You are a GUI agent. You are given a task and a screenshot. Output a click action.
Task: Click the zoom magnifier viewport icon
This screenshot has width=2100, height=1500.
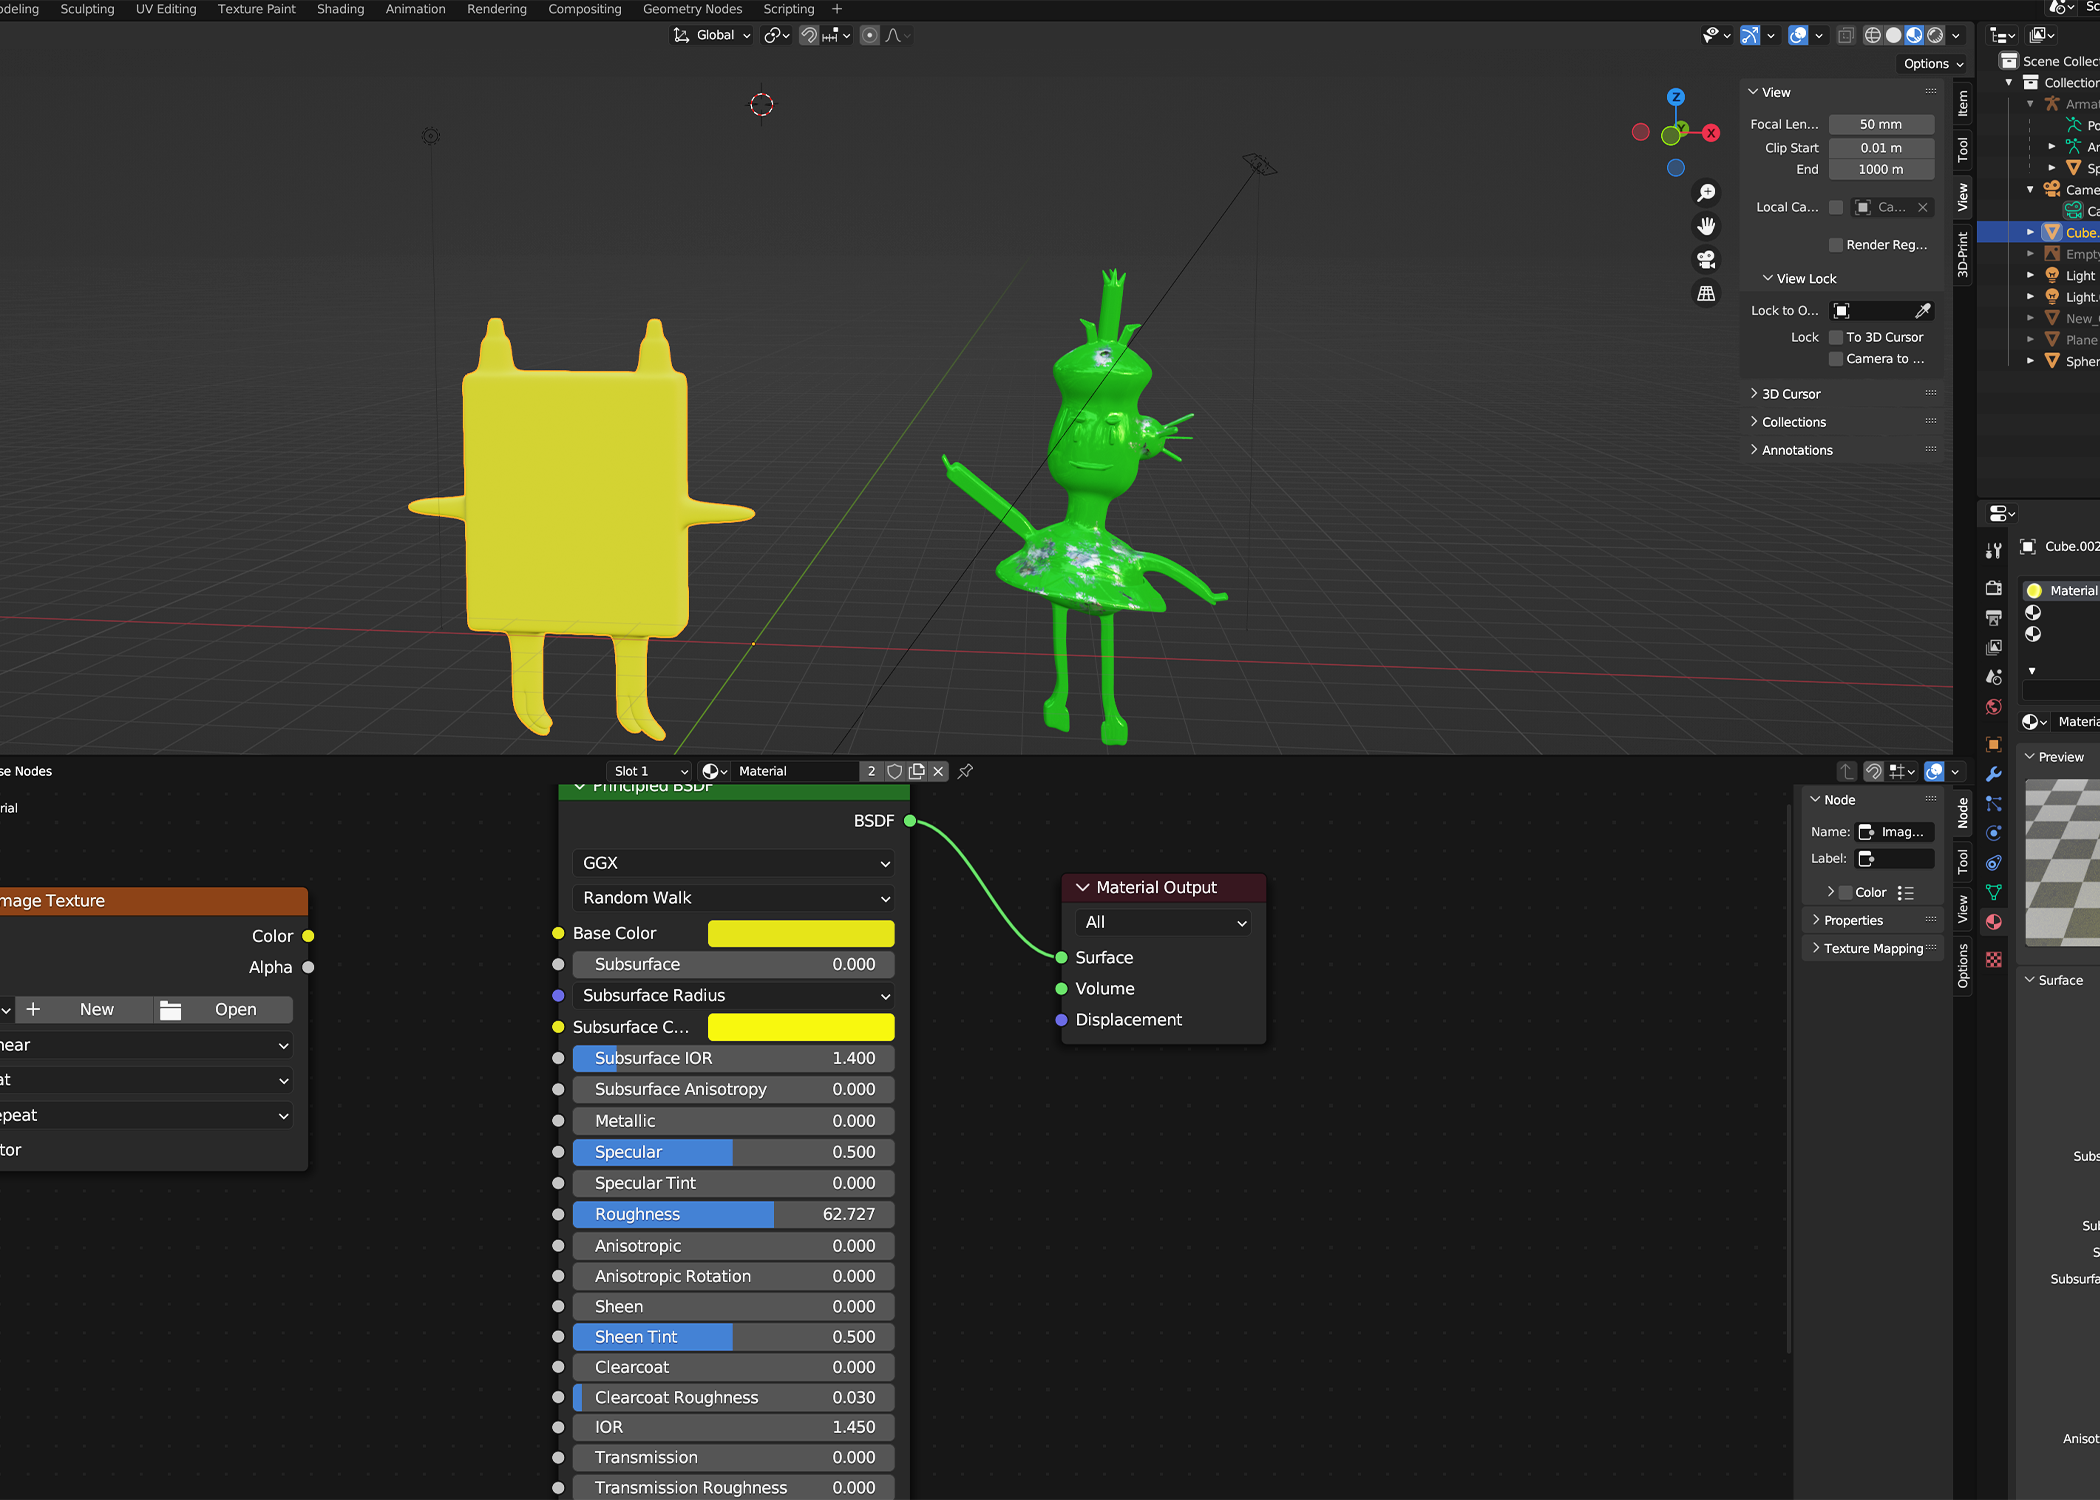(1706, 192)
